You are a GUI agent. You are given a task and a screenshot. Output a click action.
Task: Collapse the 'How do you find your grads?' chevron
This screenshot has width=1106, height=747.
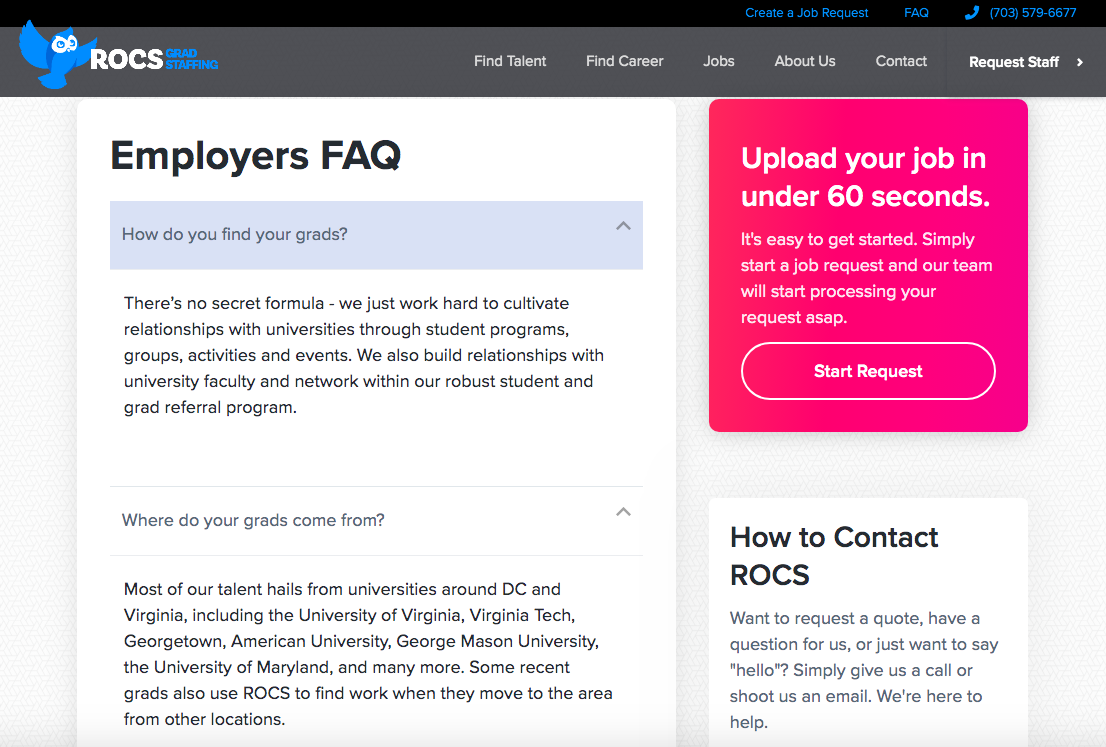coord(623,226)
